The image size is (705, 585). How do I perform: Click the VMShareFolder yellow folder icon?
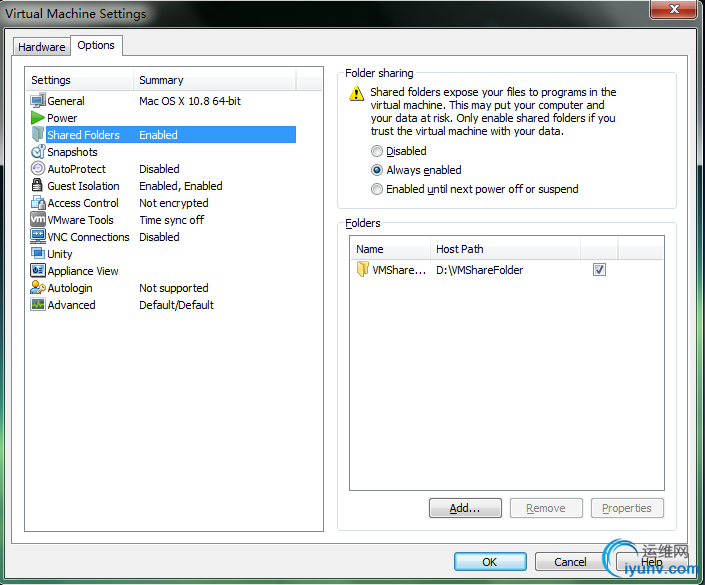coord(362,269)
